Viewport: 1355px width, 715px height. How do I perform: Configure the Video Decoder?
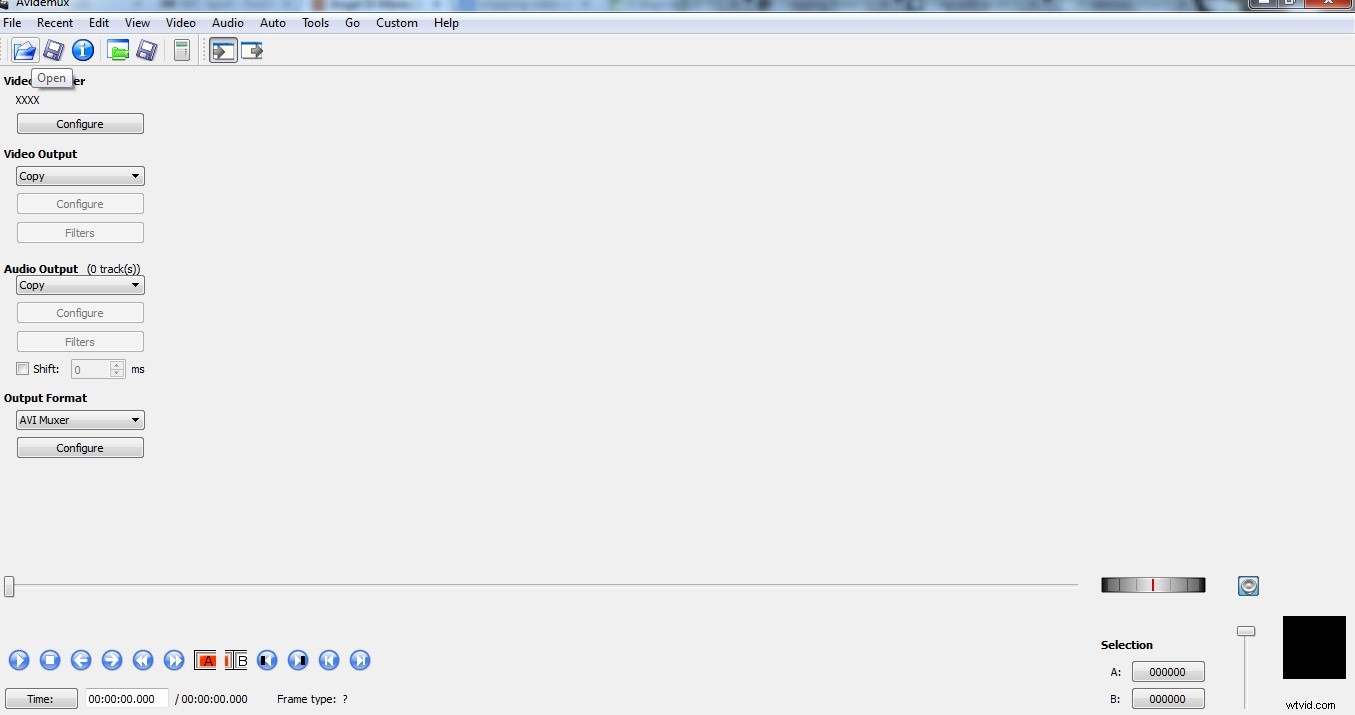tap(80, 123)
